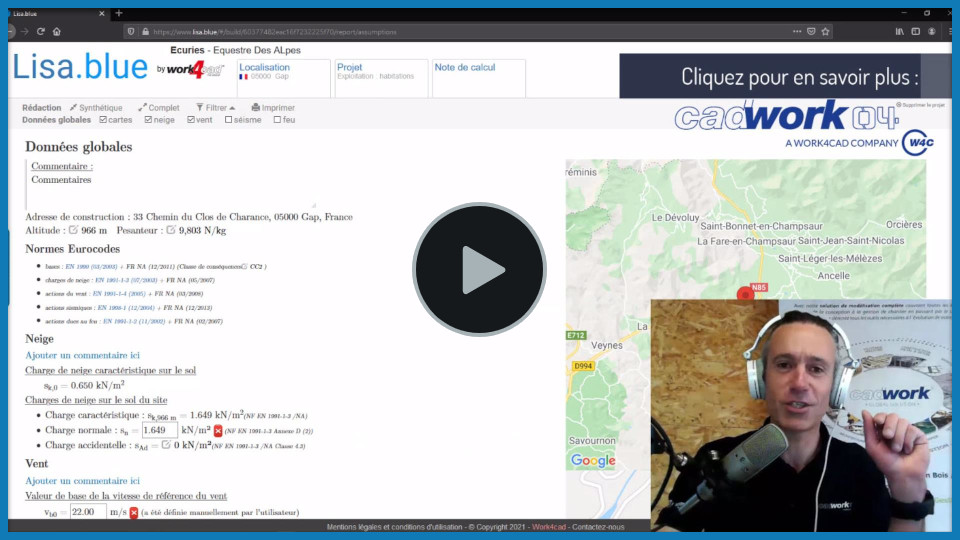Open the Firefox account icon
960x540 pixels.
tap(932, 31)
